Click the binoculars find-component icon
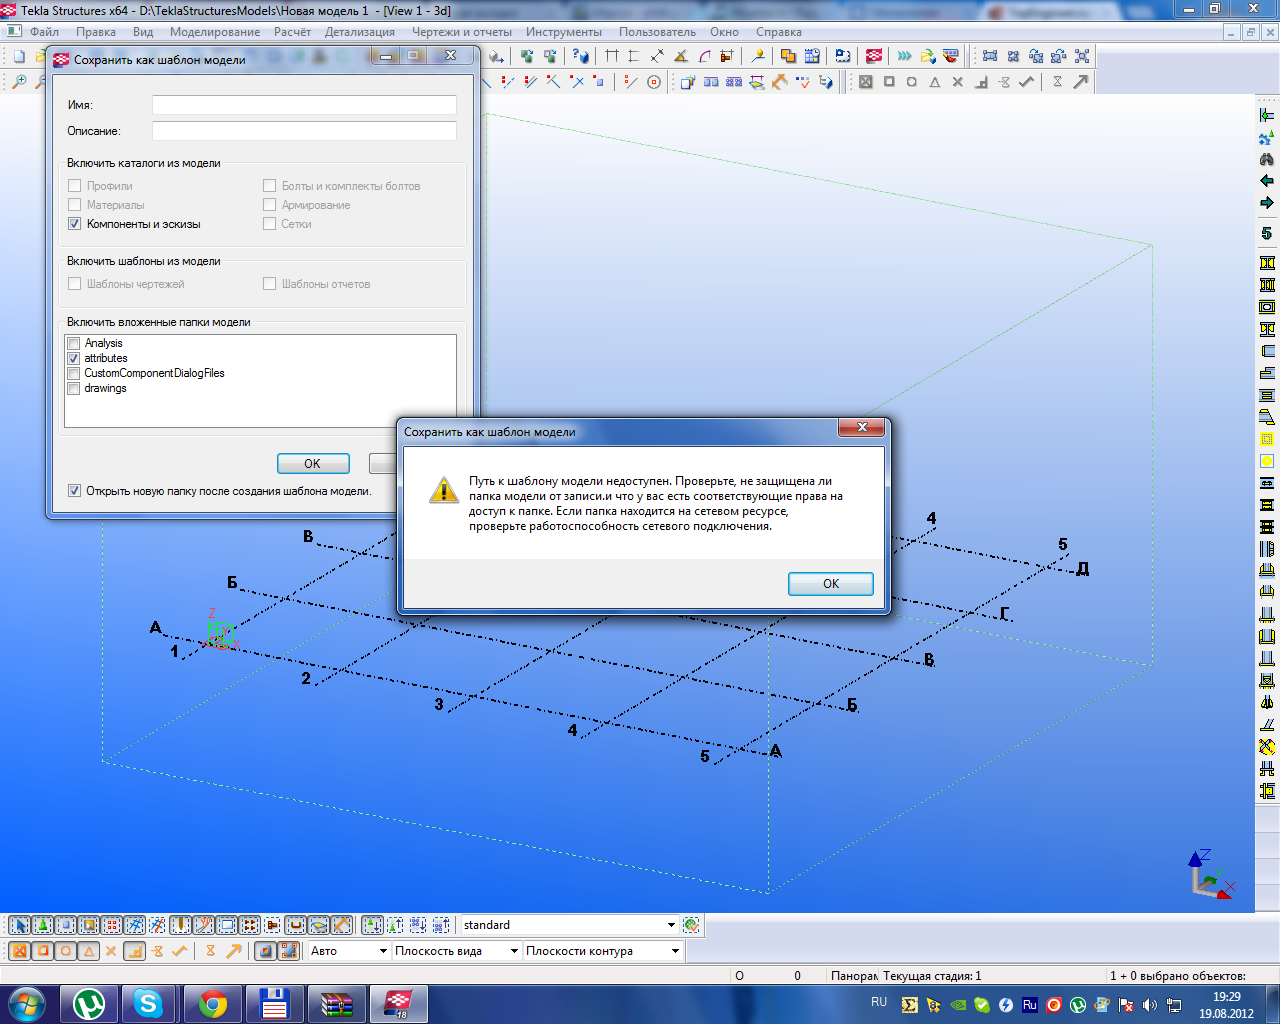Screen dimensions: 1280x1024 click(1267, 159)
